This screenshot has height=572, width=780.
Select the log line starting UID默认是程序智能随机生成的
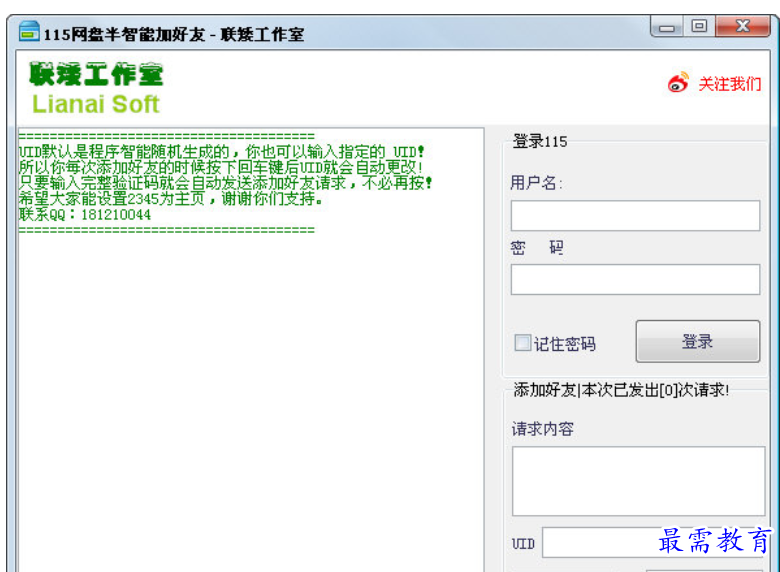click(x=222, y=151)
